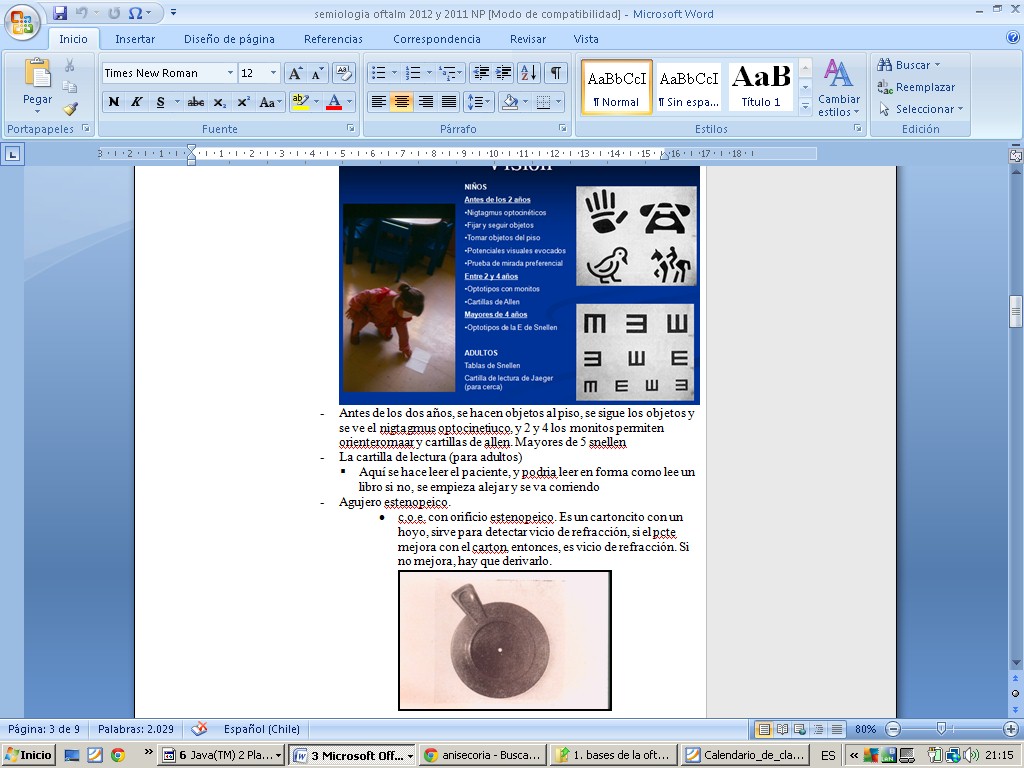Toggle italic formatting (K)
This screenshot has height=768, width=1024.
pos(137,102)
